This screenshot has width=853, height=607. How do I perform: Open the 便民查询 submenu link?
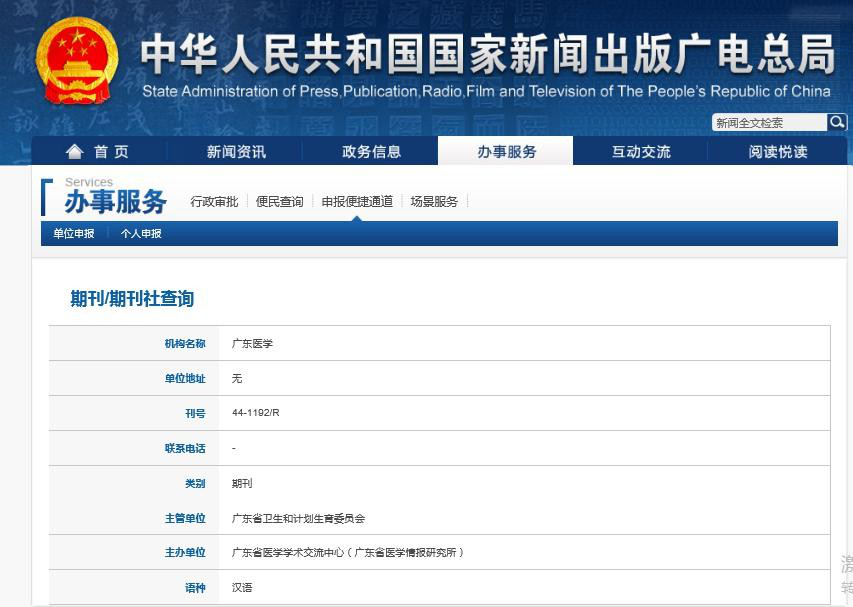279,202
